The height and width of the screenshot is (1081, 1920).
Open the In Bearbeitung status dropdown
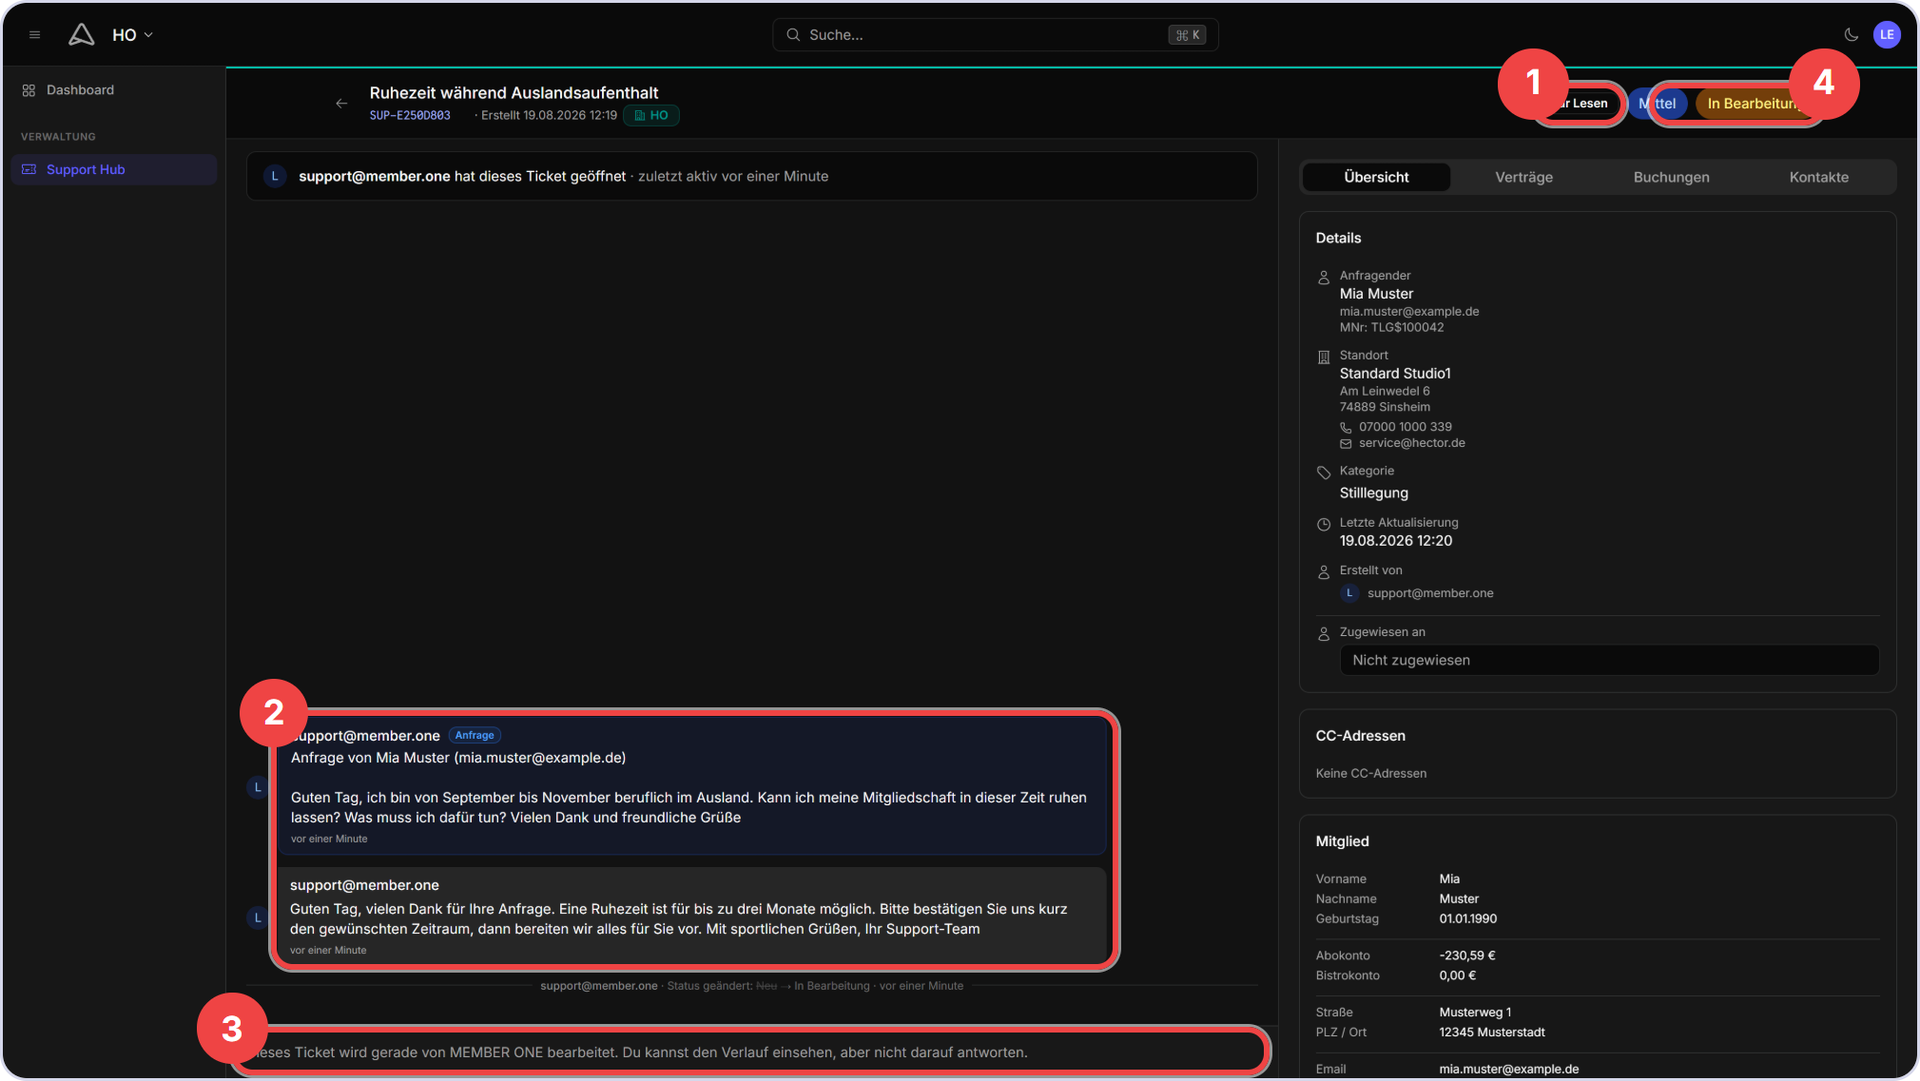tap(1756, 104)
